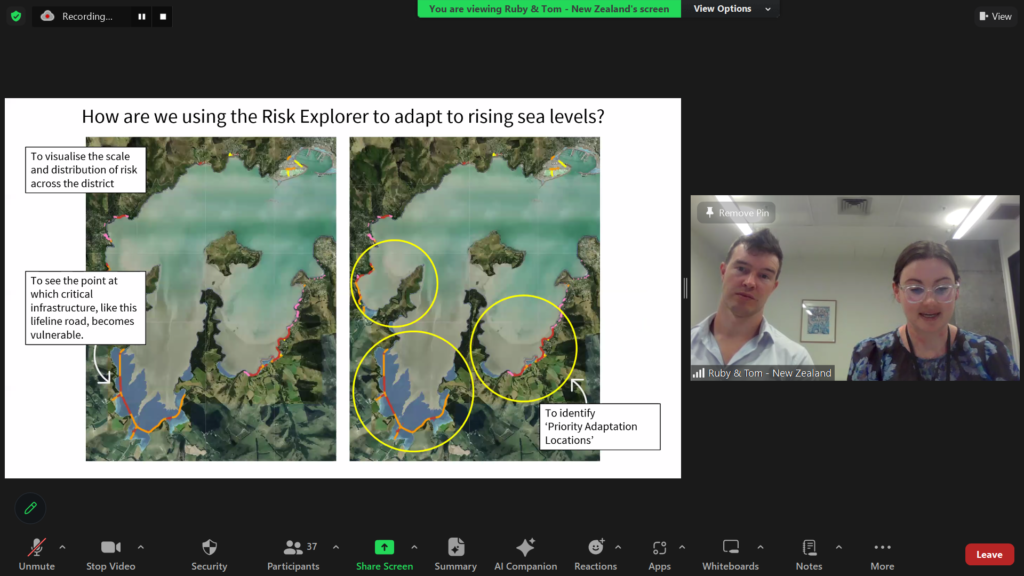Viewport: 1024px width, 576px height.
Task: Toggle Stop Video camera button
Action: point(110,548)
